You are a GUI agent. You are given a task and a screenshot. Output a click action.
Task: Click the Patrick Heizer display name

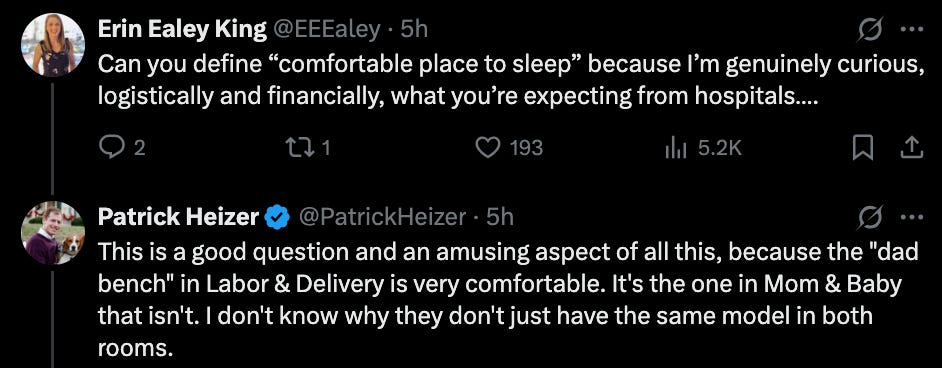point(178,217)
